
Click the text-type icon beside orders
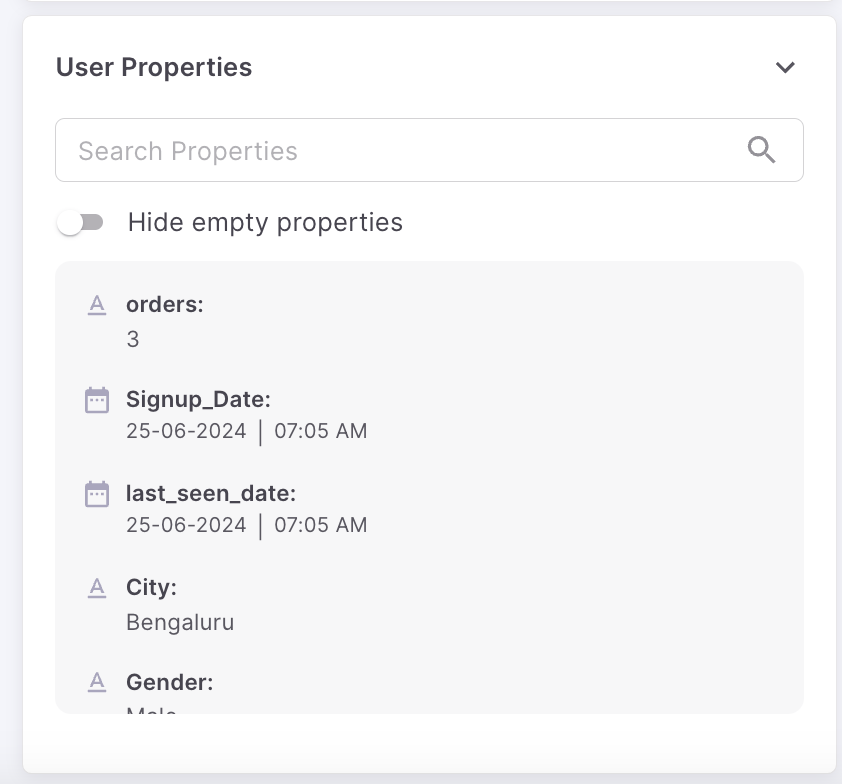(97, 306)
